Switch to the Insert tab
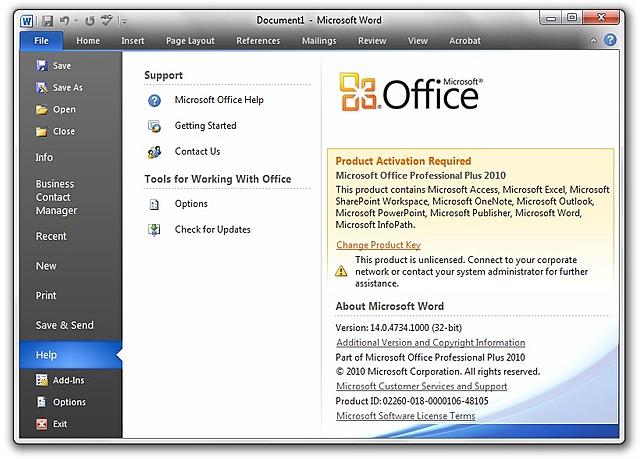The image size is (640, 459). tap(133, 41)
